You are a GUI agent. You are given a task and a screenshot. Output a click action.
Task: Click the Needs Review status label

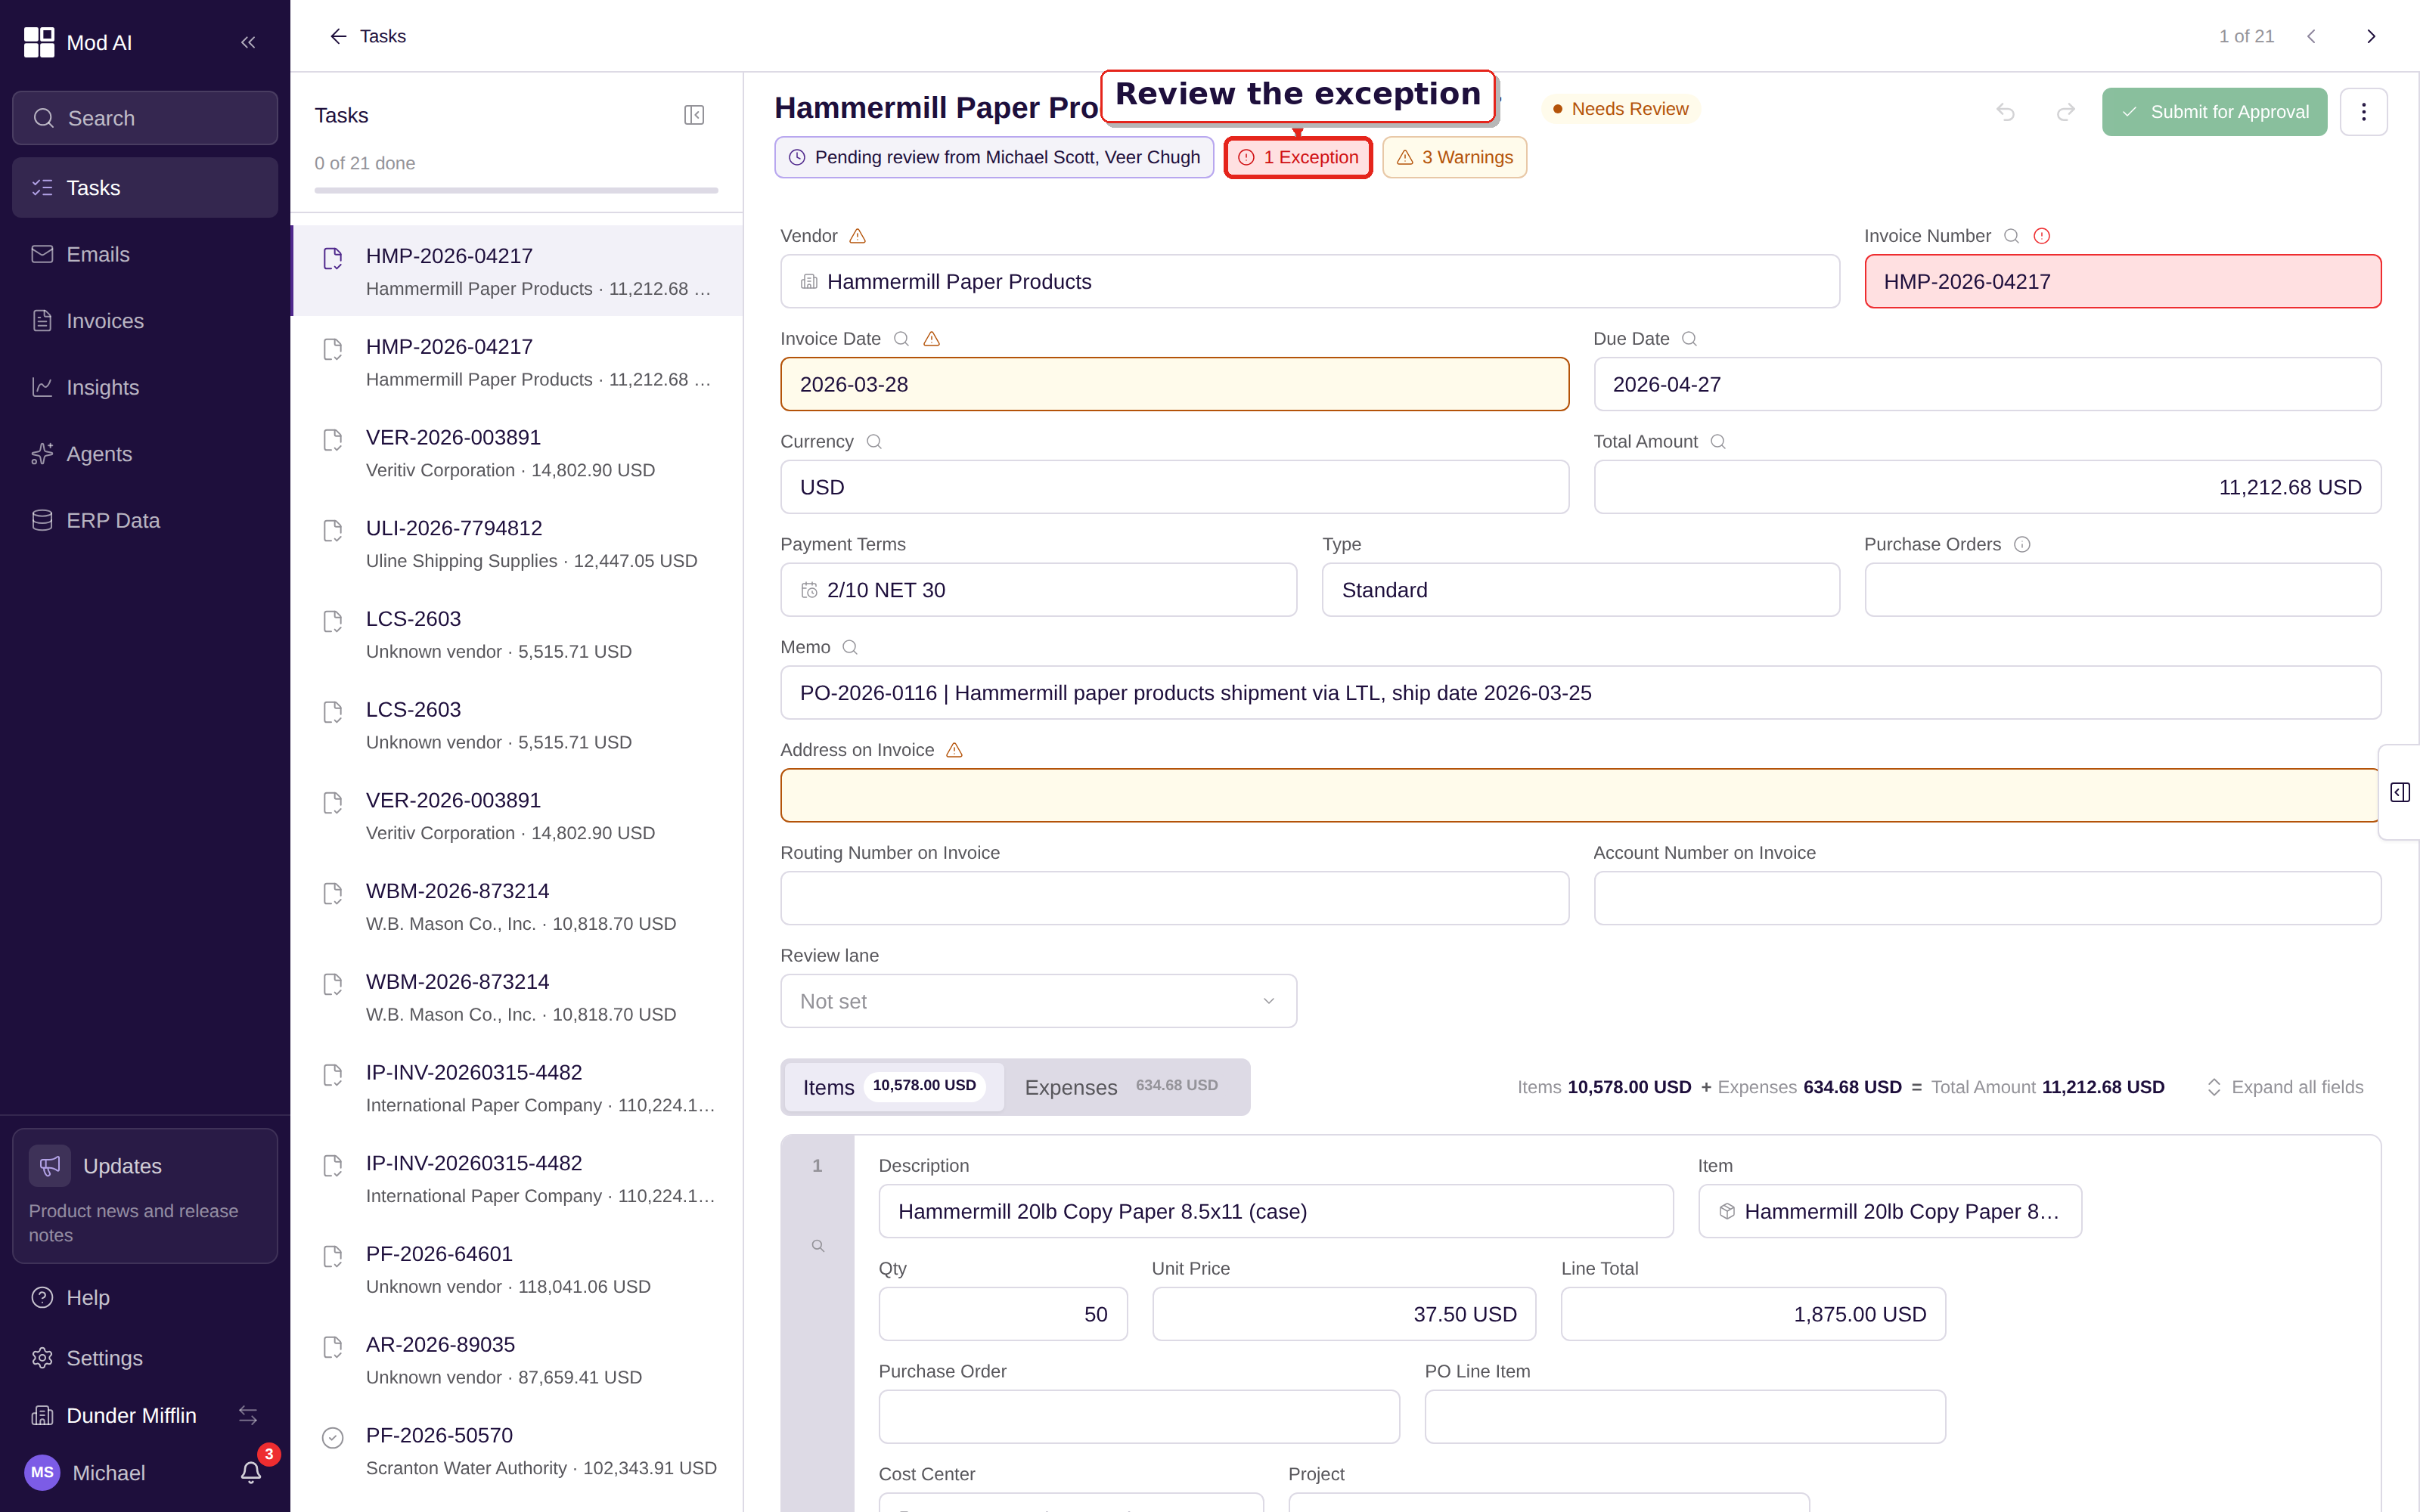pyautogui.click(x=1620, y=109)
